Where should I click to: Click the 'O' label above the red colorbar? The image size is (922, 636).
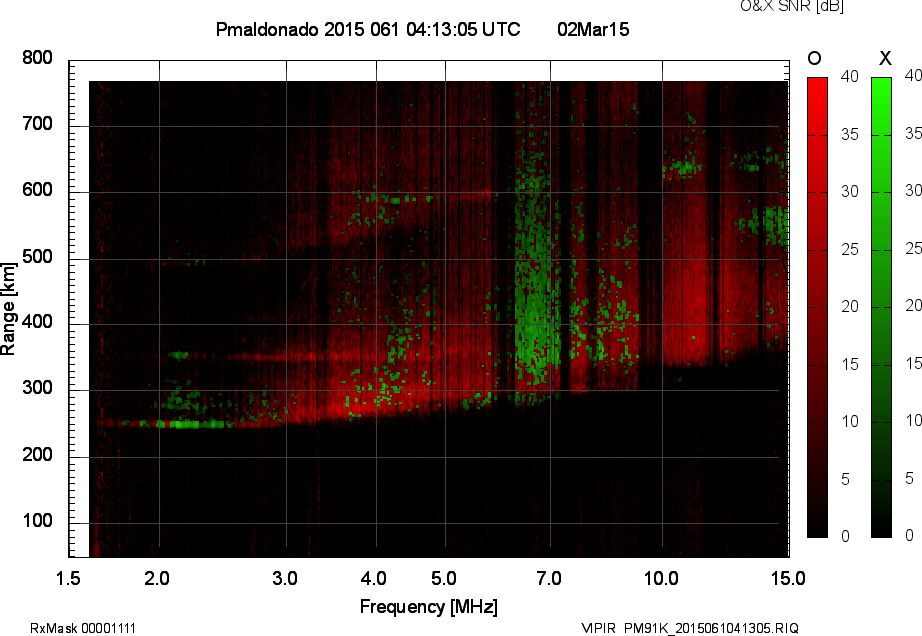[x=814, y=58]
